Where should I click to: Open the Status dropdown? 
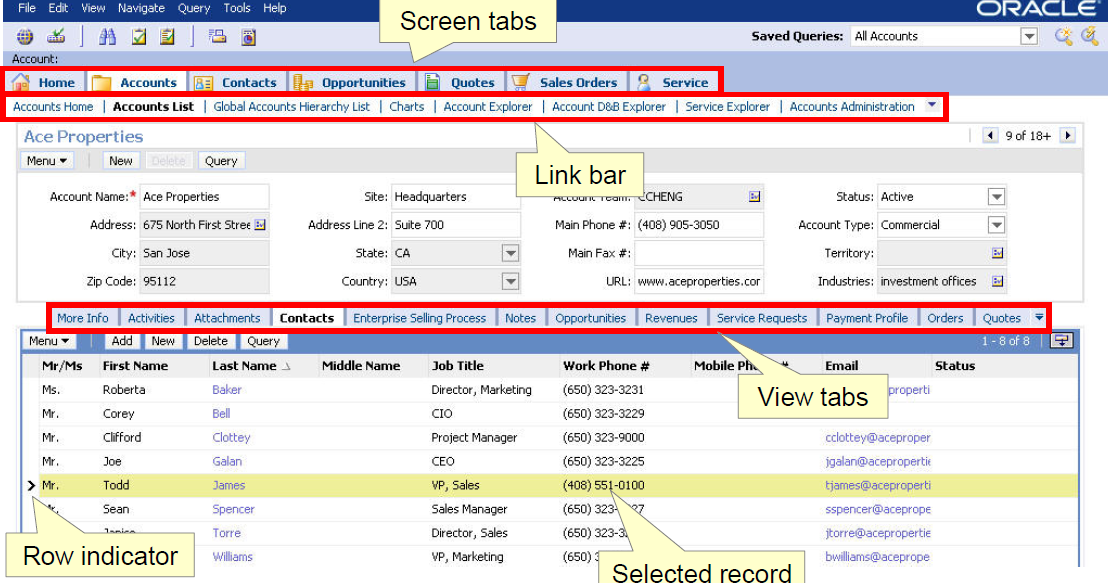996,197
